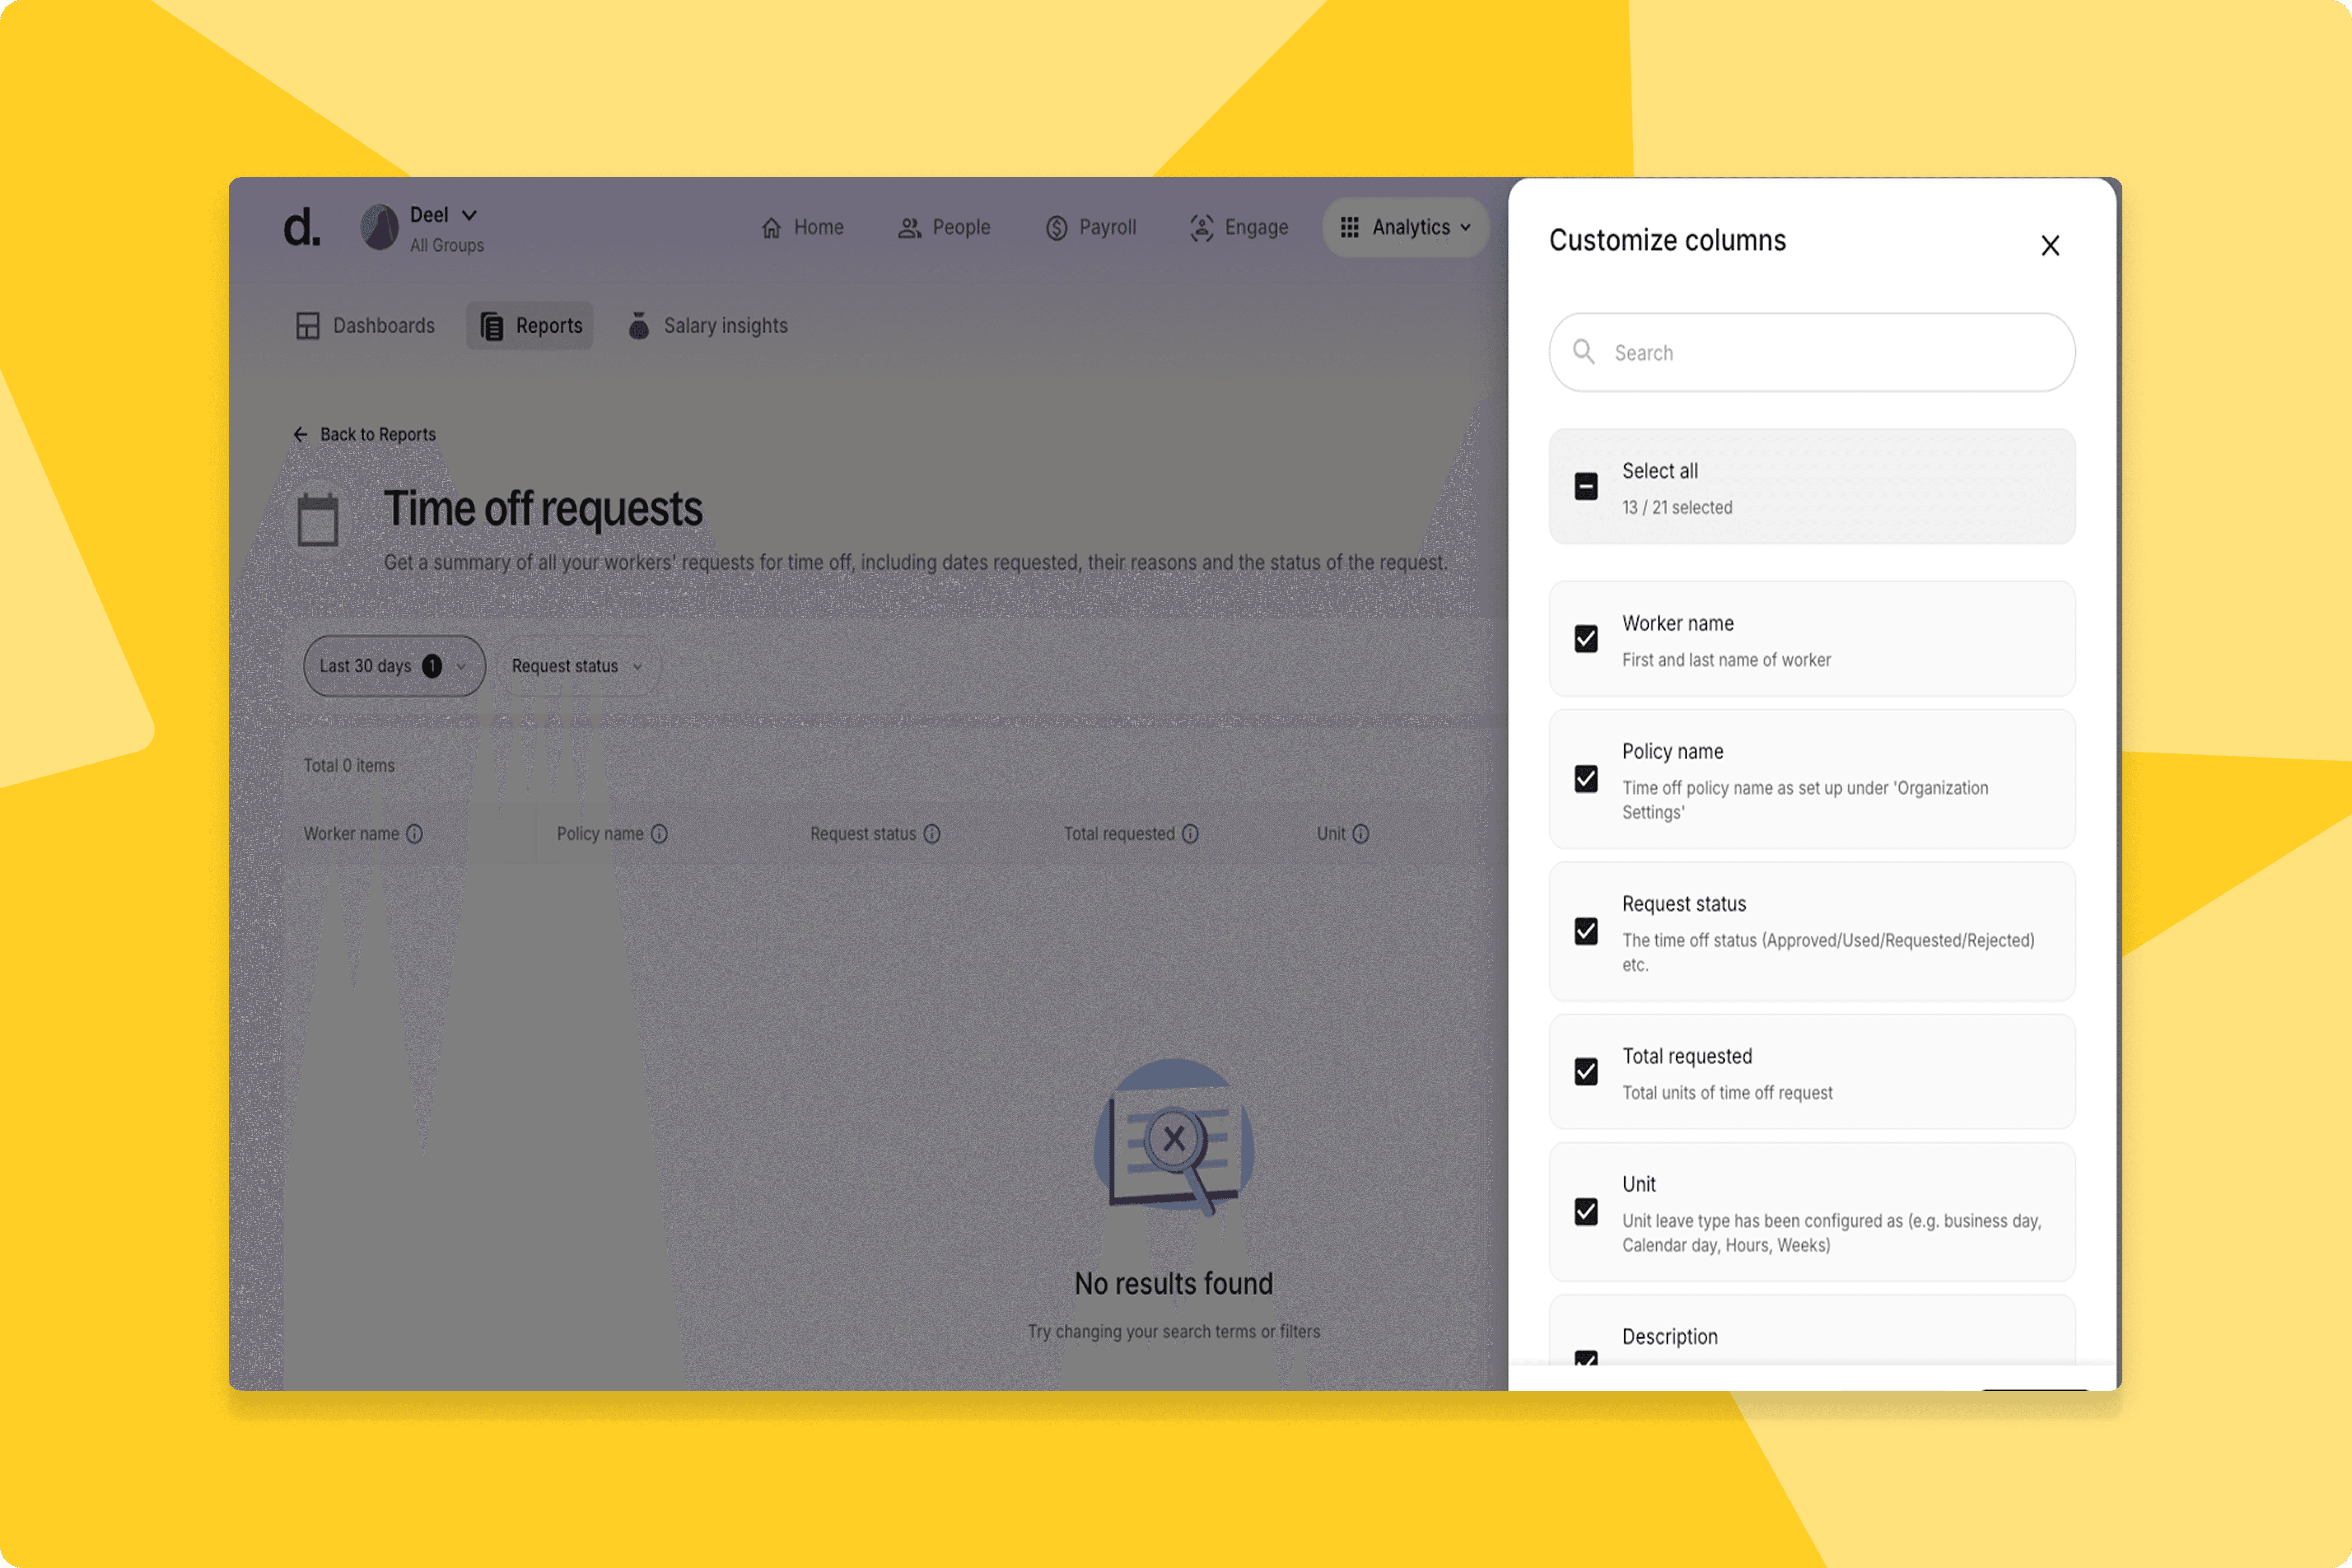Click the search magnifier icon
Image resolution: width=2352 pixels, height=1568 pixels.
[1584, 352]
